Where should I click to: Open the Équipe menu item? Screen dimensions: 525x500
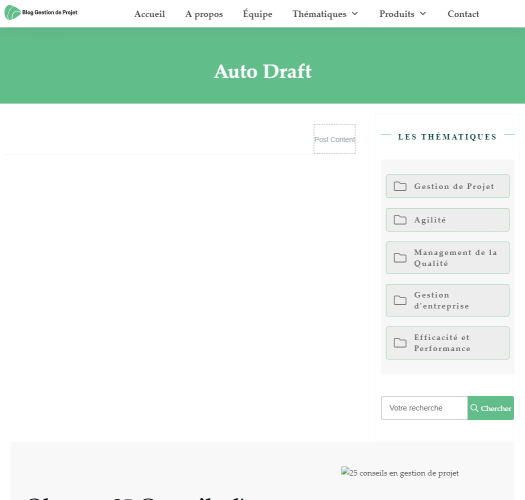[257, 14]
